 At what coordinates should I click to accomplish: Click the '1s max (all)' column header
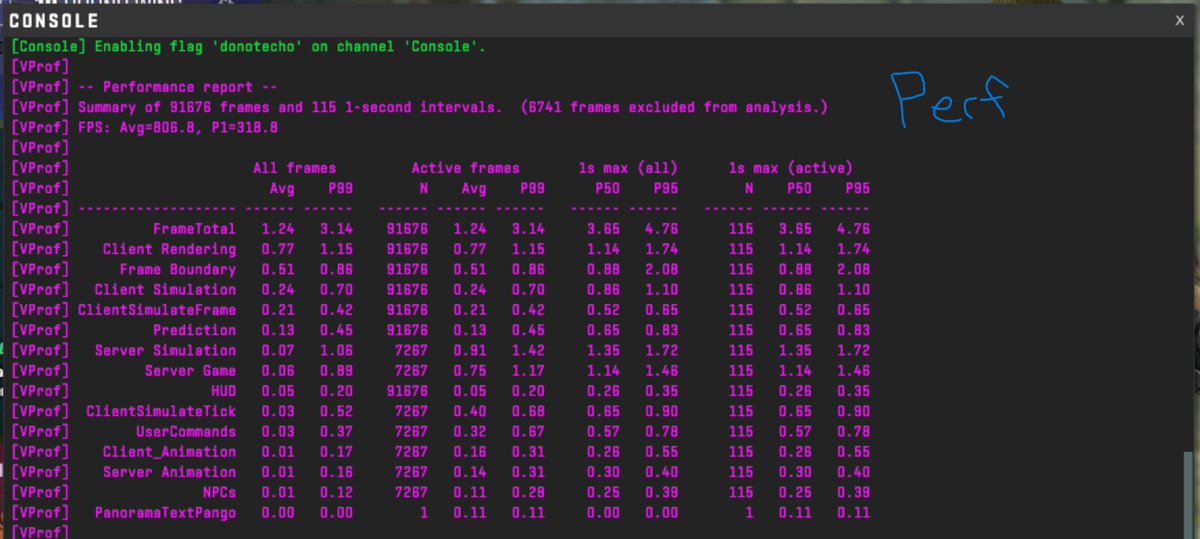(x=628, y=168)
